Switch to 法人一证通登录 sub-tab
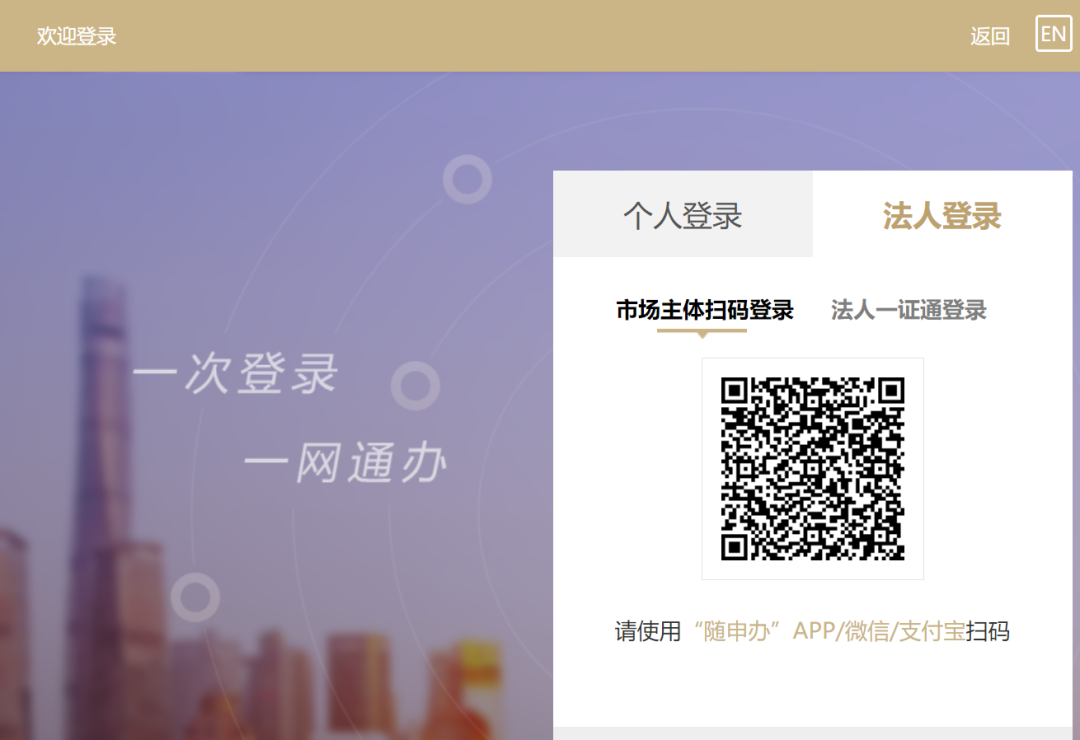Image resolution: width=1080 pixels, height=740 pixels. (908, 310)
